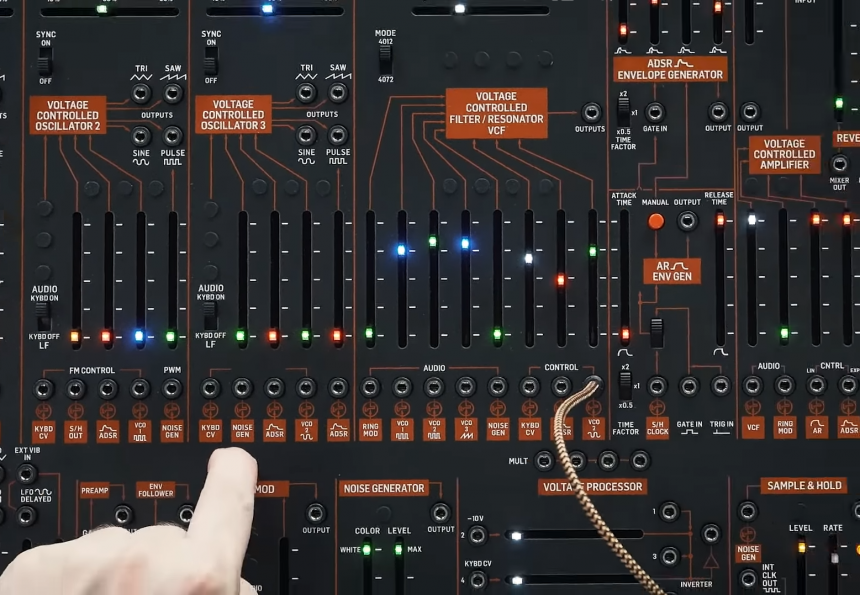
Task: Click VCO 2 PWM NOISE GEN jack
Action: pyautogui.click(x=172, y=389)
